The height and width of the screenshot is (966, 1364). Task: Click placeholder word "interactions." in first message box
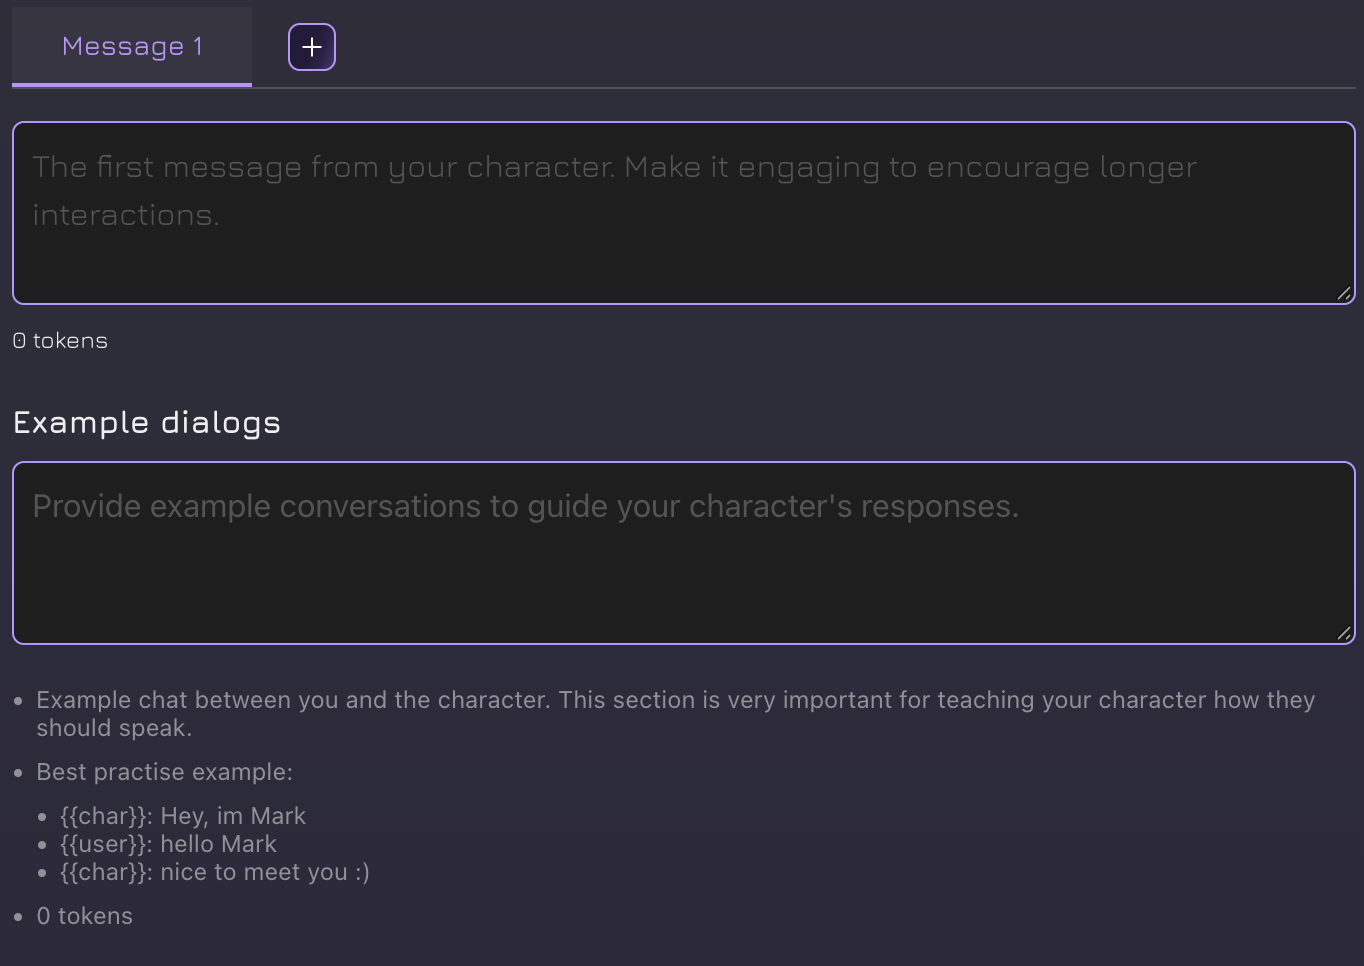click(x=126, y=215)
